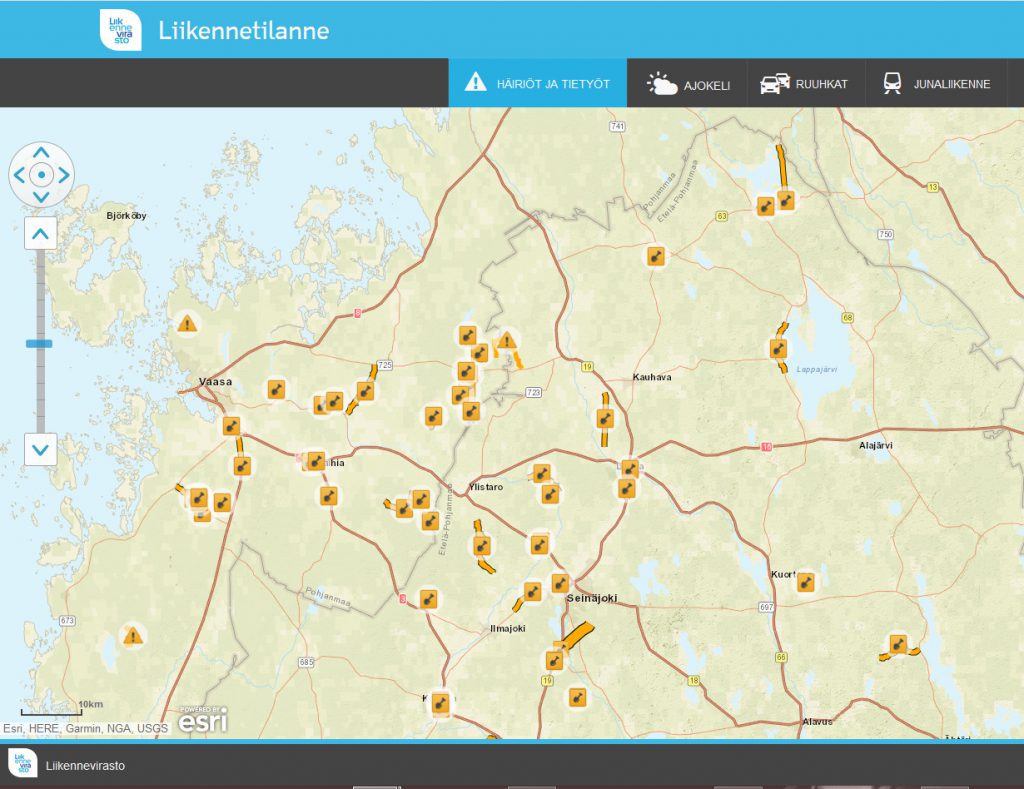Screen dimensions: 1024x789
Task: Select the Junaliikenne tab
Action: (x=936, y=84)
